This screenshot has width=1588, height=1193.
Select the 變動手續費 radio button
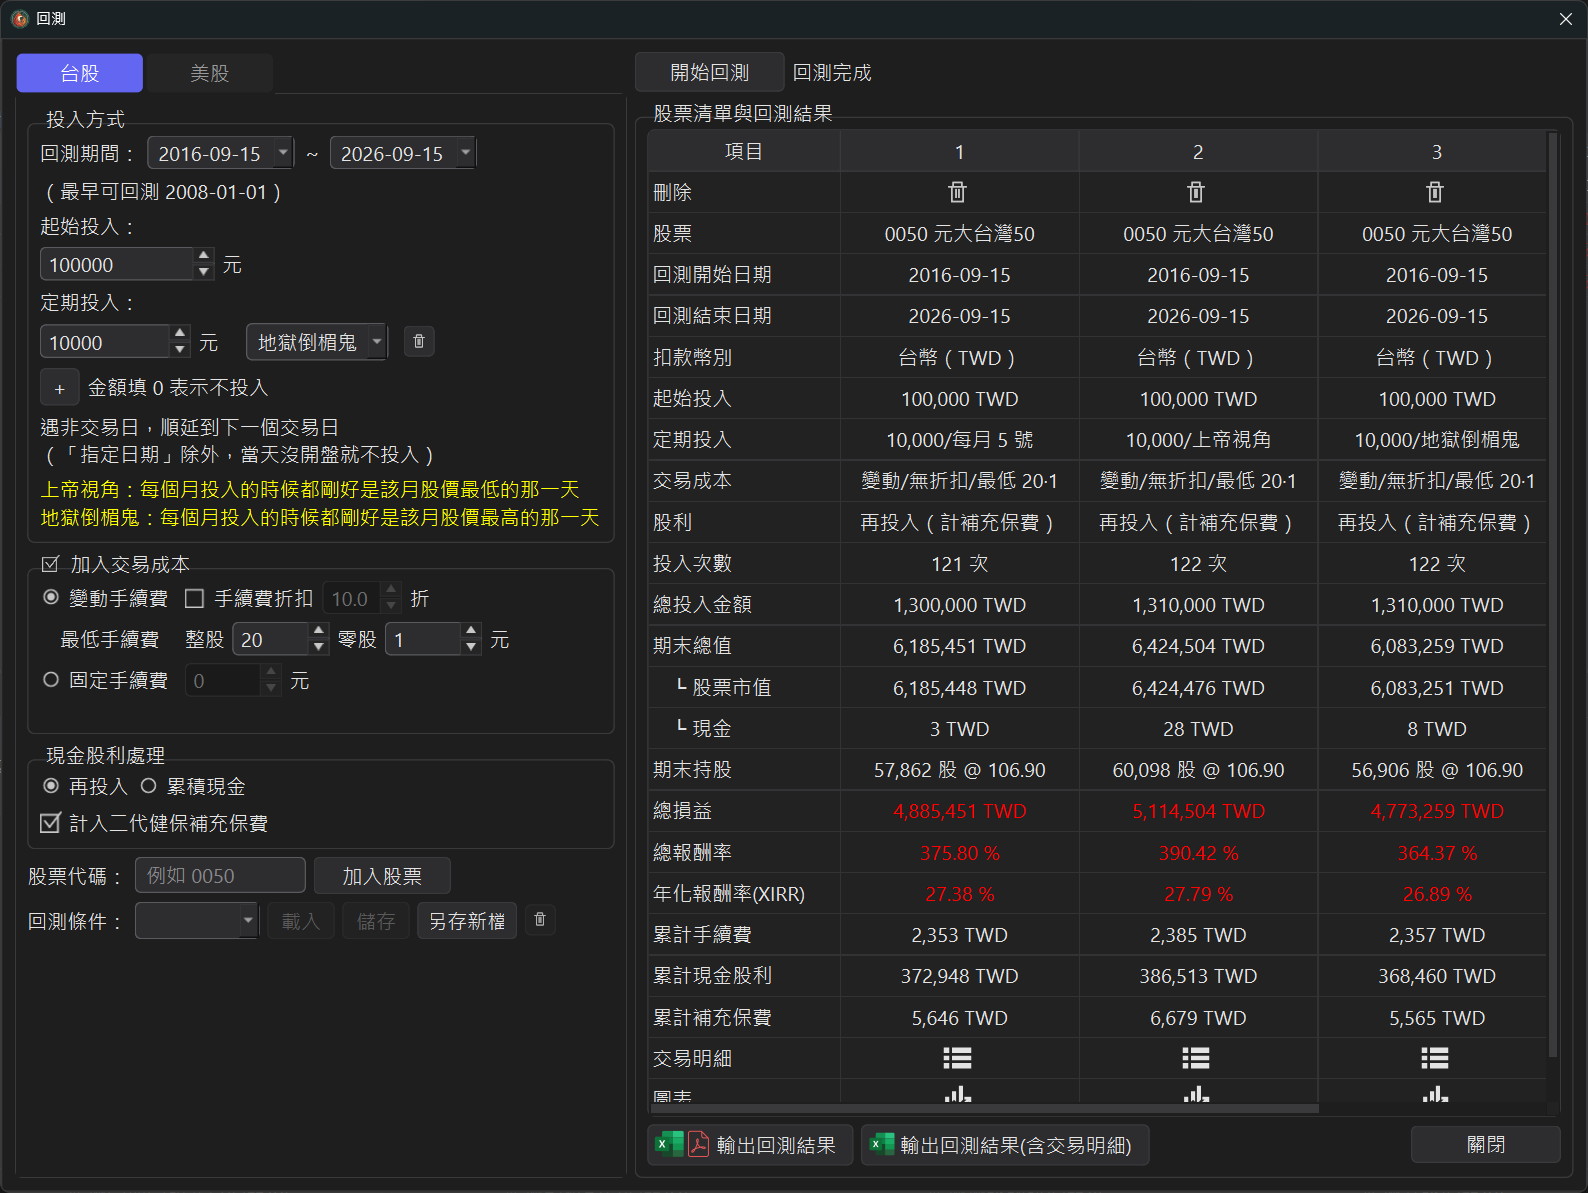51,597
